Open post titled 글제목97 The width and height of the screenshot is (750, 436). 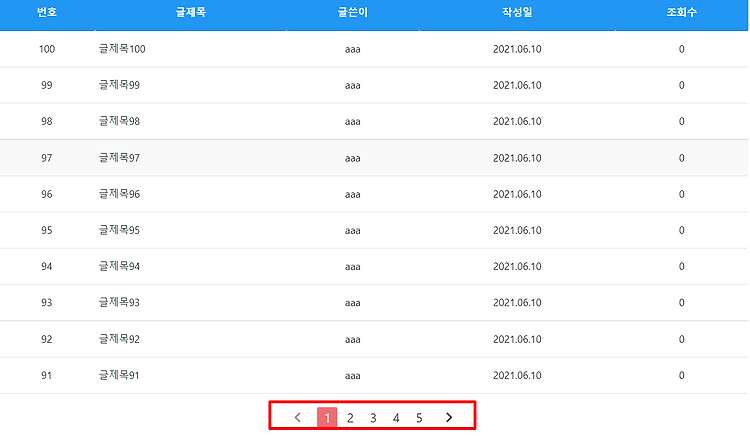pyautogui.click(x=119, y=158)
